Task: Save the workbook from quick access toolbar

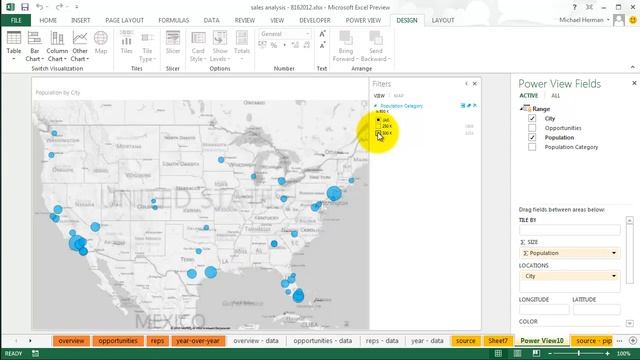Action: click(x=25, y=7)
